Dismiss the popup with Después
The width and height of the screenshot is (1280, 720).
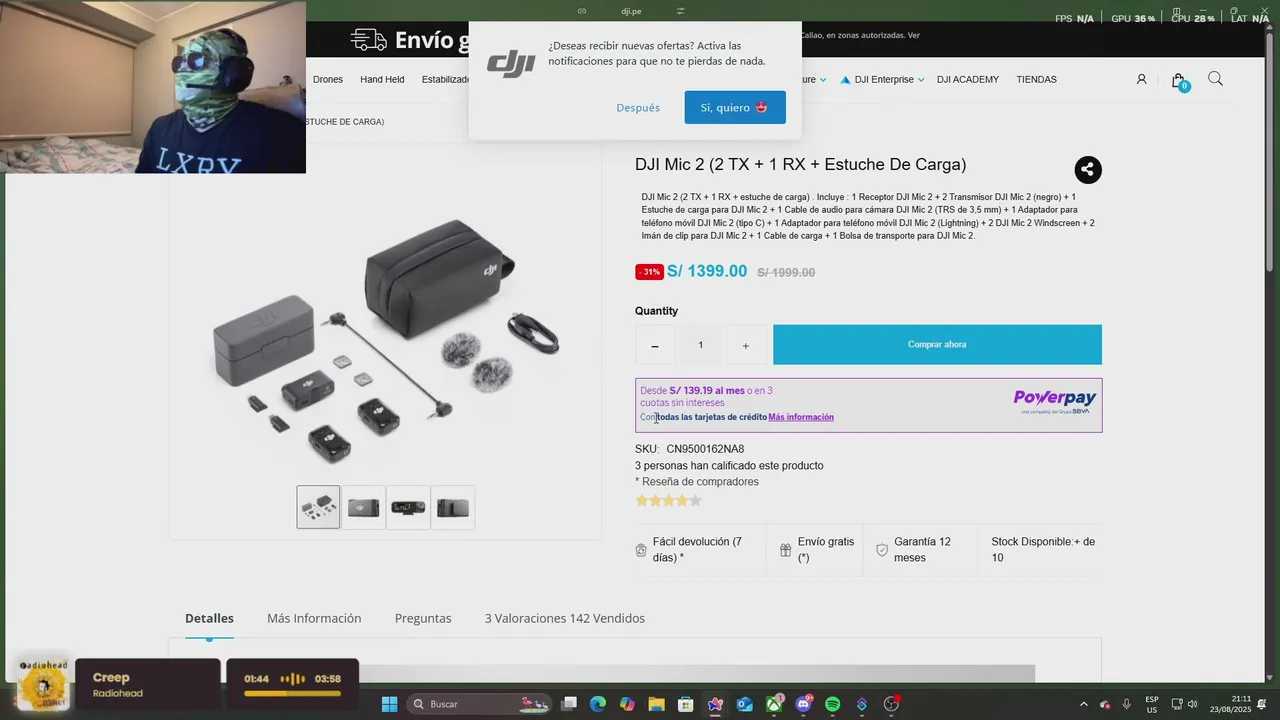tap(638, 107)
